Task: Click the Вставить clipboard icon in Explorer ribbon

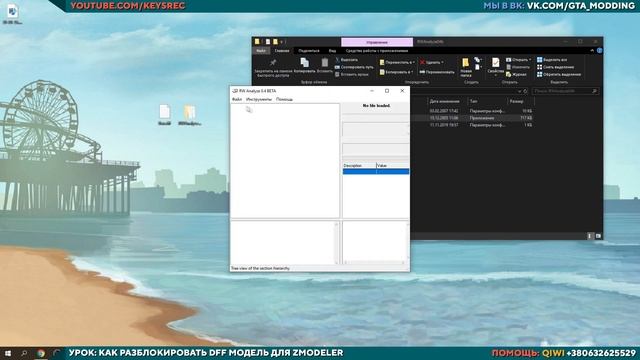Action: tap(324, 62)
